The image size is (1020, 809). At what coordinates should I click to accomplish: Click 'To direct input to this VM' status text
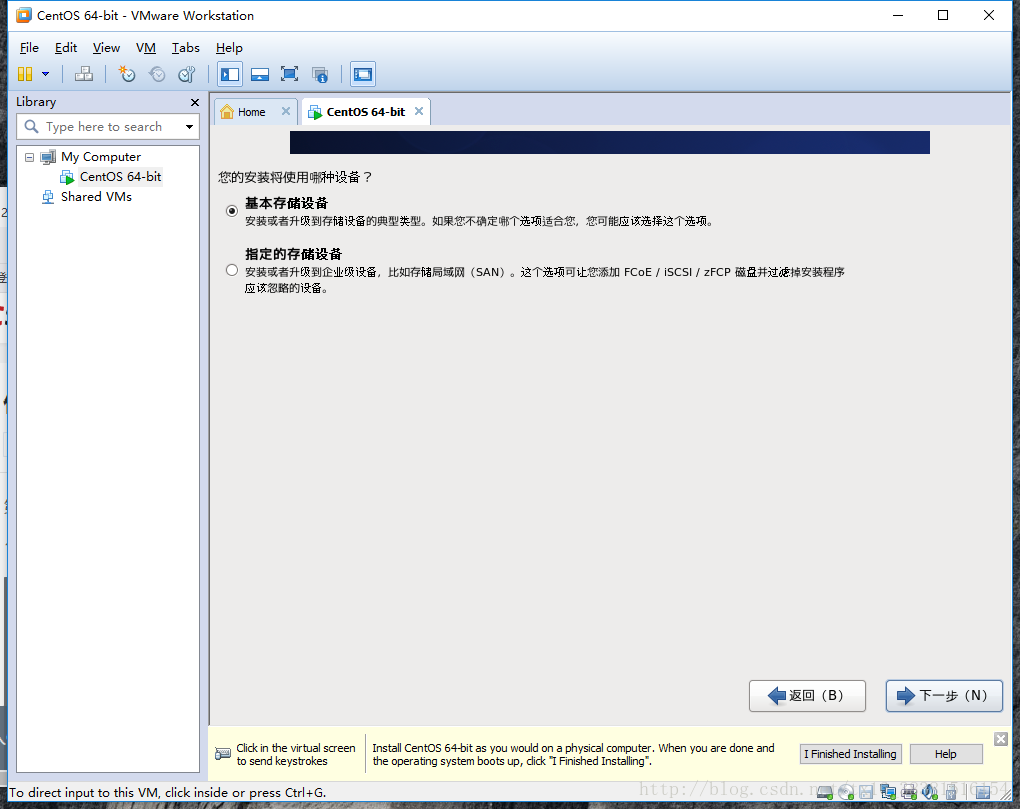click(168, 793)
